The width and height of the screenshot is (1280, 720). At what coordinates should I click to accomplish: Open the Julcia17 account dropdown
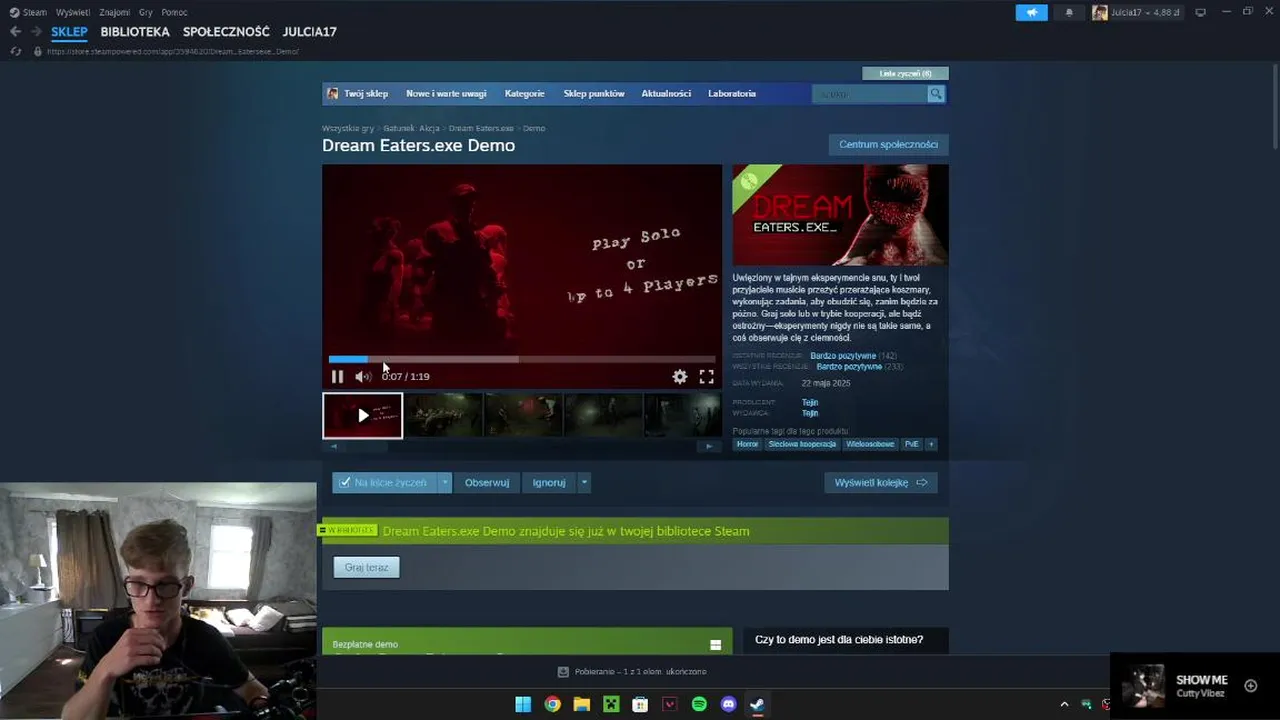pos(1143,12)
